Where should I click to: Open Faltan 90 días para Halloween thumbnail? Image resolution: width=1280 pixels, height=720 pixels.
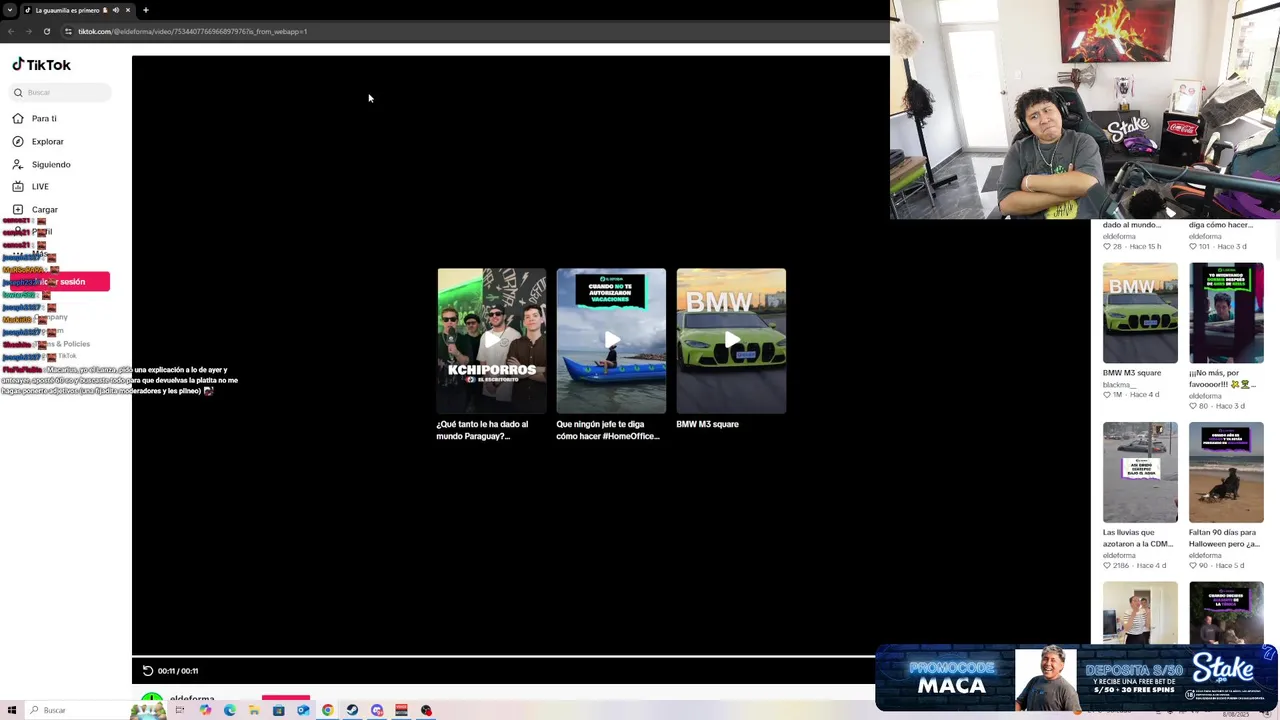click(1226, 472)
